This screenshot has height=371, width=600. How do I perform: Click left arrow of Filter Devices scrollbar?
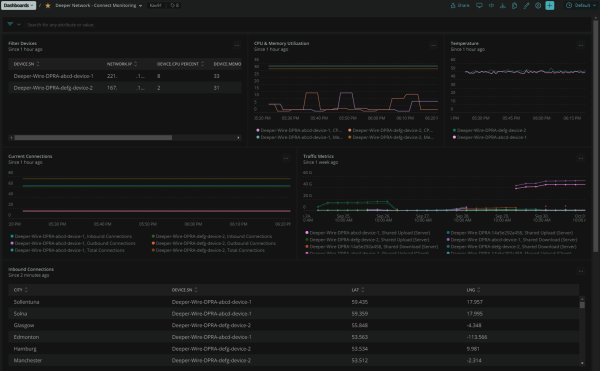[x=11, y=138]
